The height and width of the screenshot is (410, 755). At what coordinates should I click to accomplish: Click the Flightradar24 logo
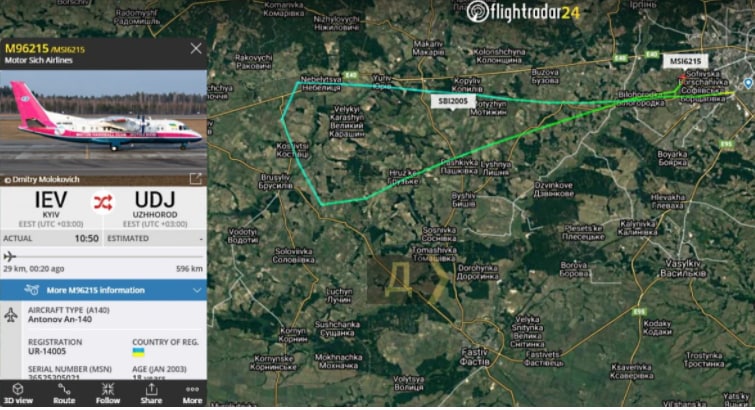[523, 11]
